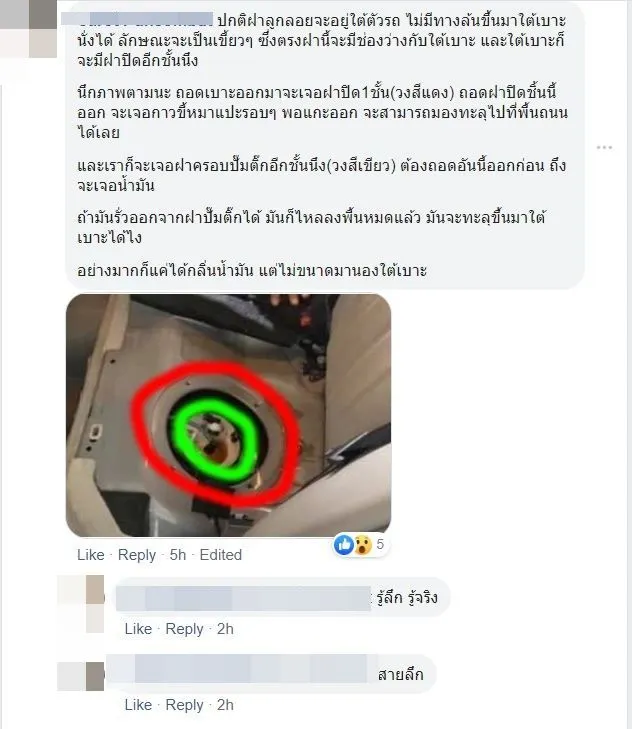Image resolution: width=632 pixels, height=729 pixels.
Task: Click the thumbs-up reaction icon under the photo
Action: [x=344, y=544]
